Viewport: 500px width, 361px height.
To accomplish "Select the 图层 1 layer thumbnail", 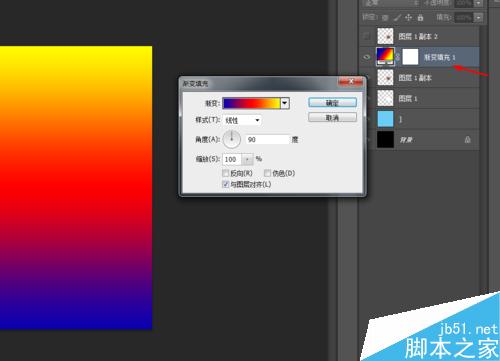I will 385,98.
